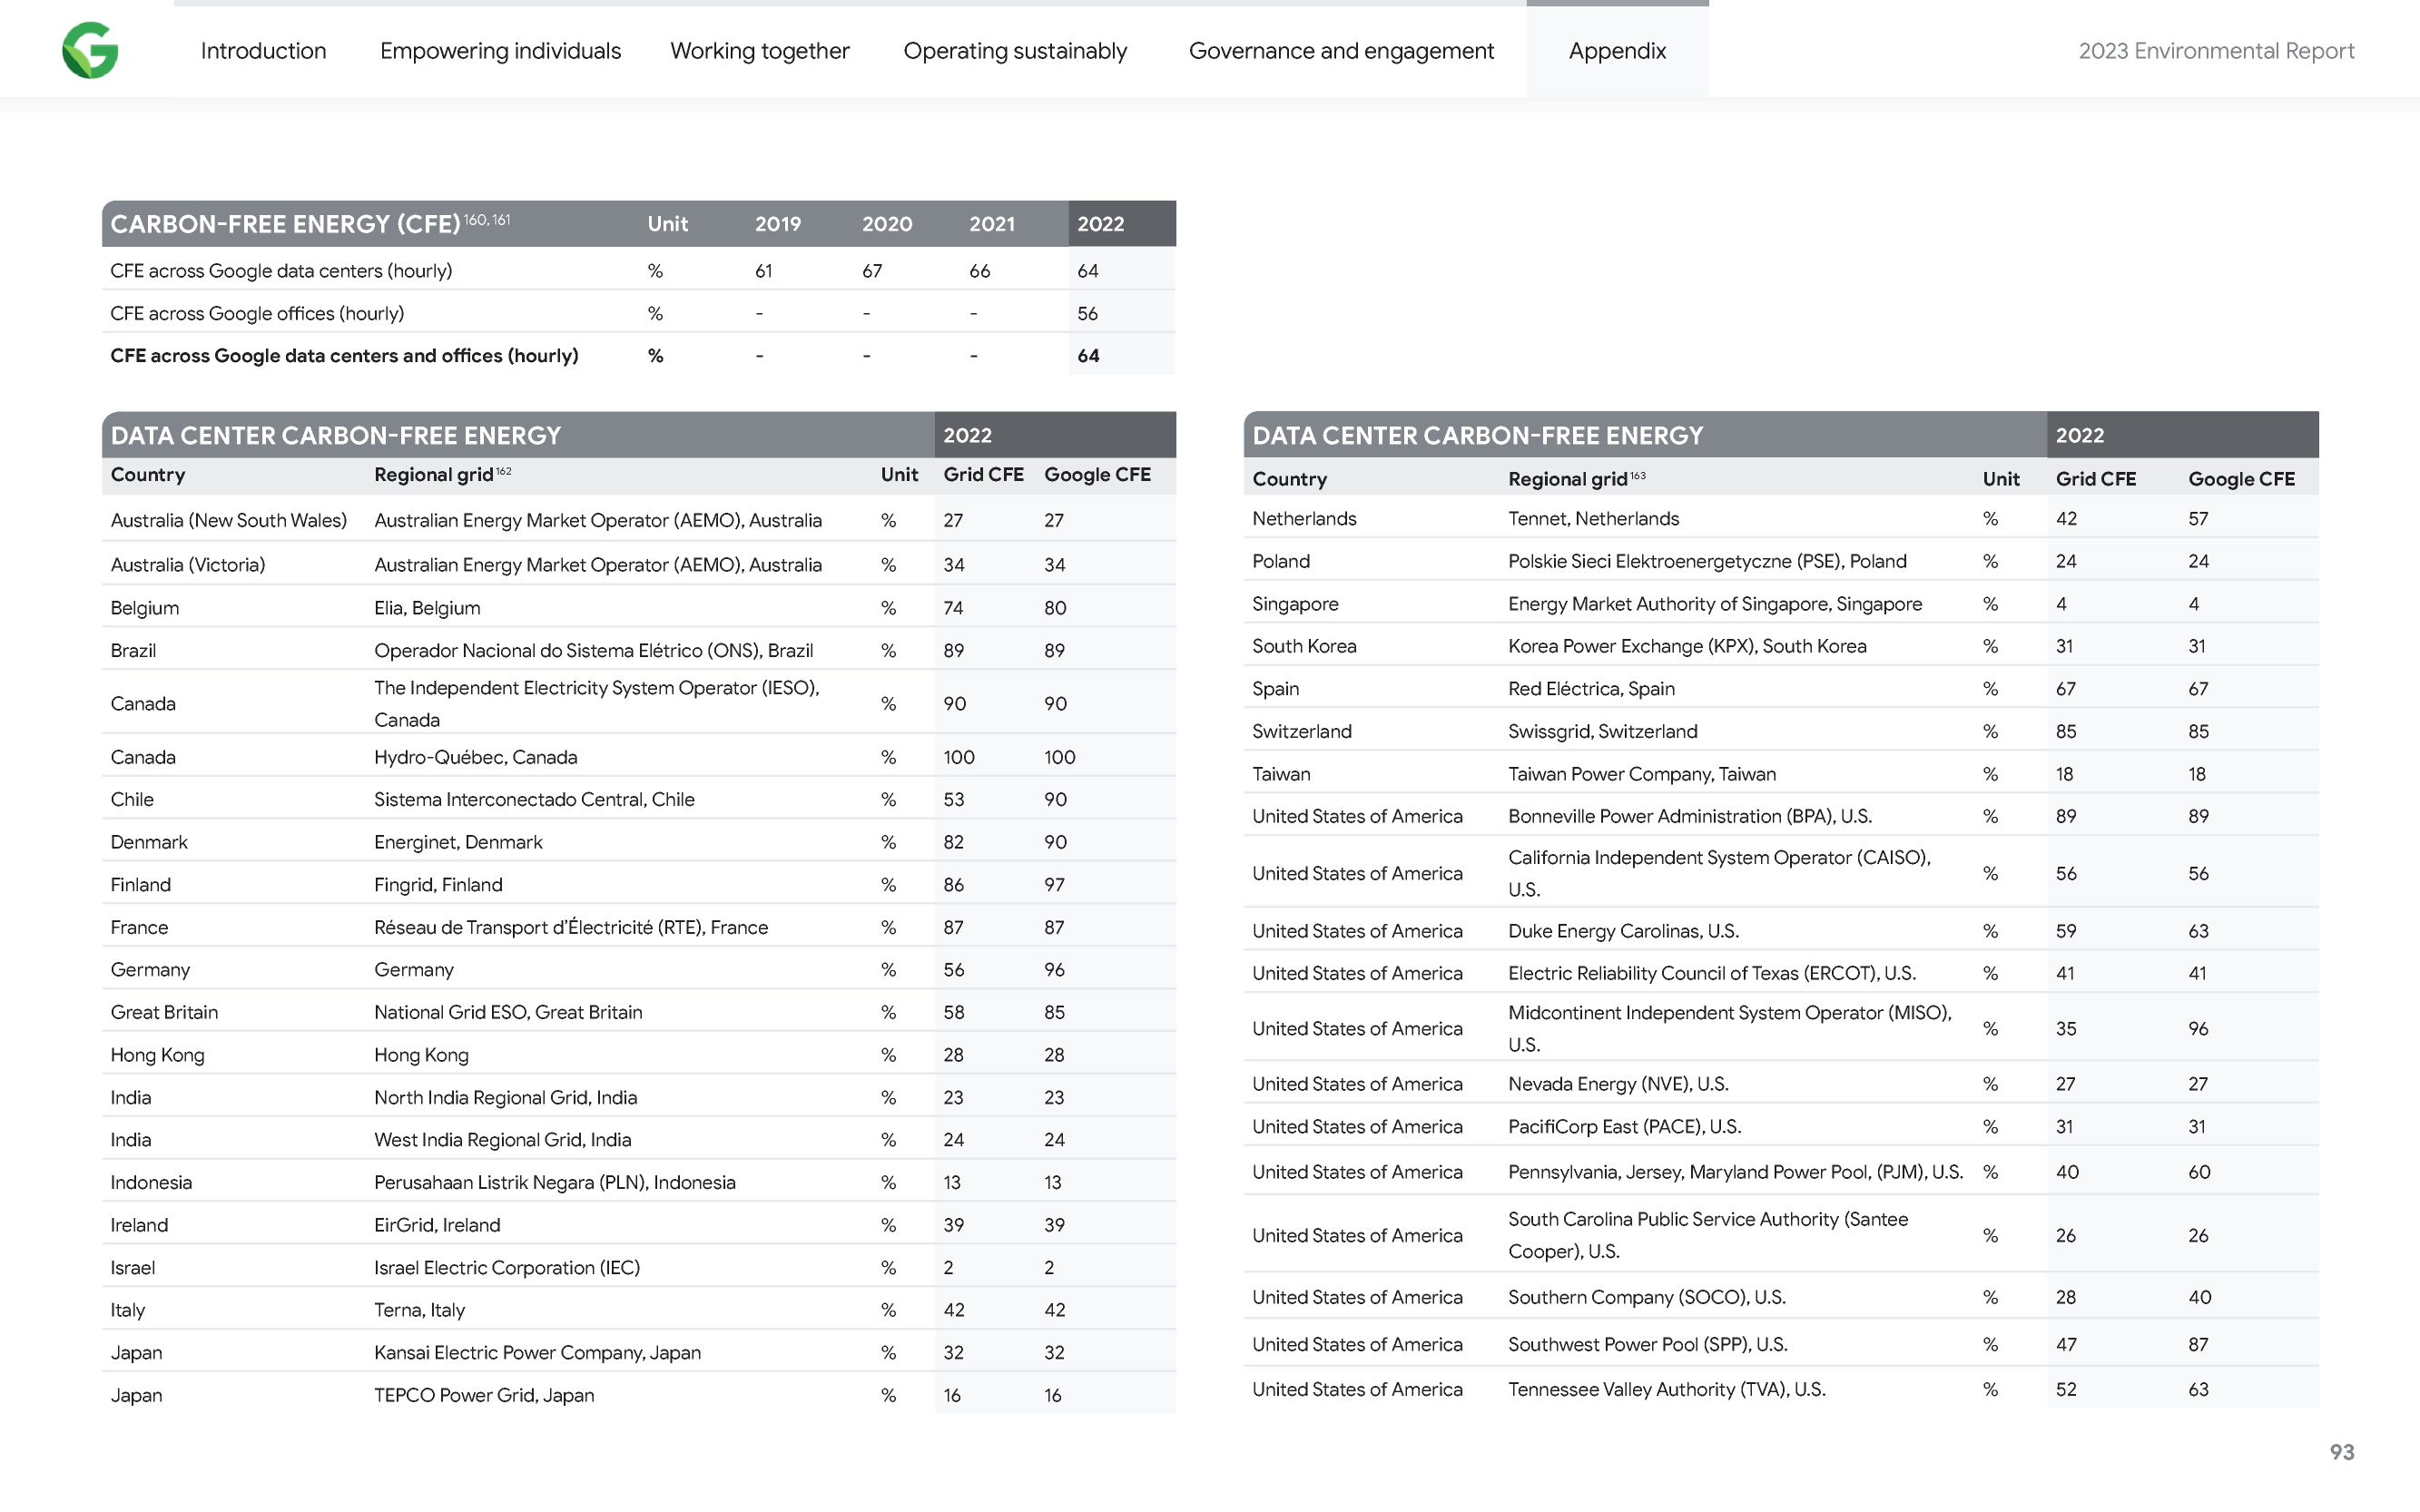Click Red Eléctrica, Spain entry

tap(1591, 689)
